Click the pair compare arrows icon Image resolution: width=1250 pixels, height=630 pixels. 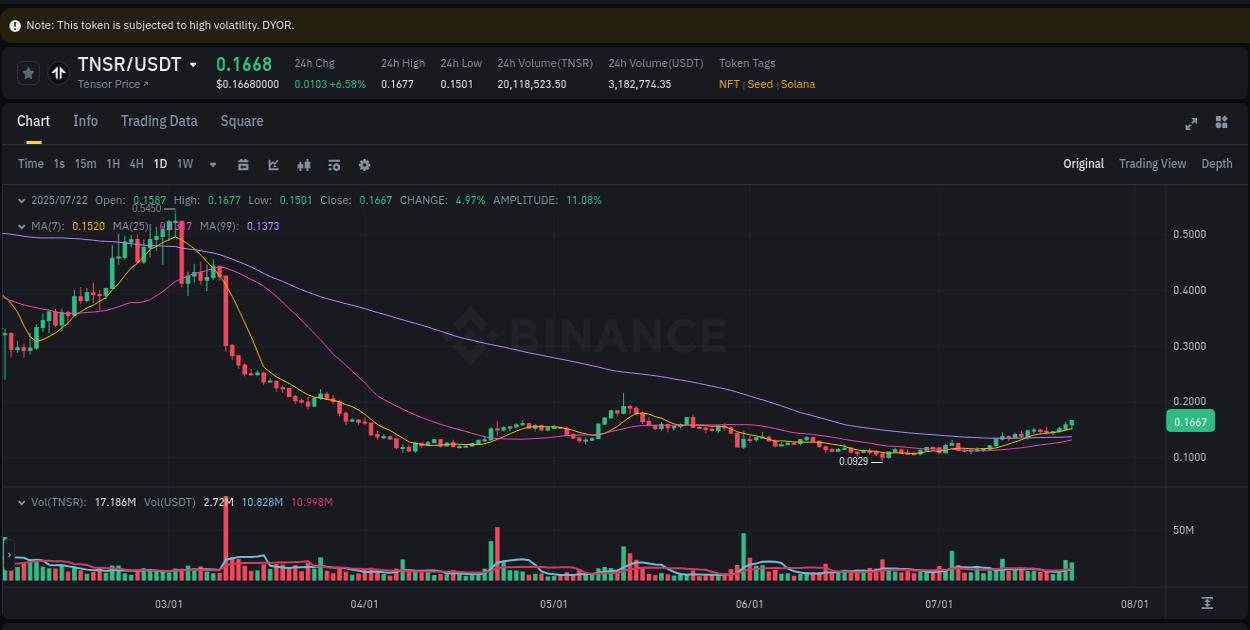click(58, 72)
